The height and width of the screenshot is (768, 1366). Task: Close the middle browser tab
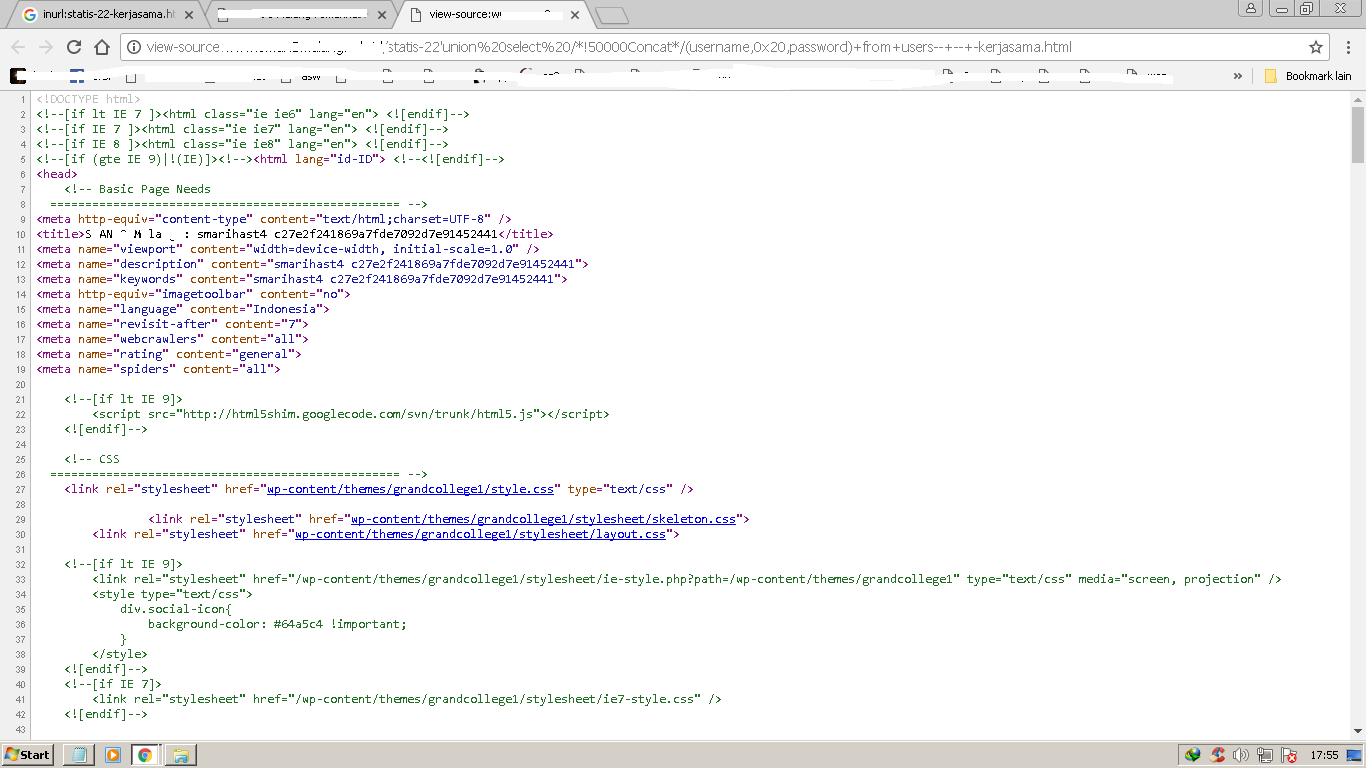point(380,15)
